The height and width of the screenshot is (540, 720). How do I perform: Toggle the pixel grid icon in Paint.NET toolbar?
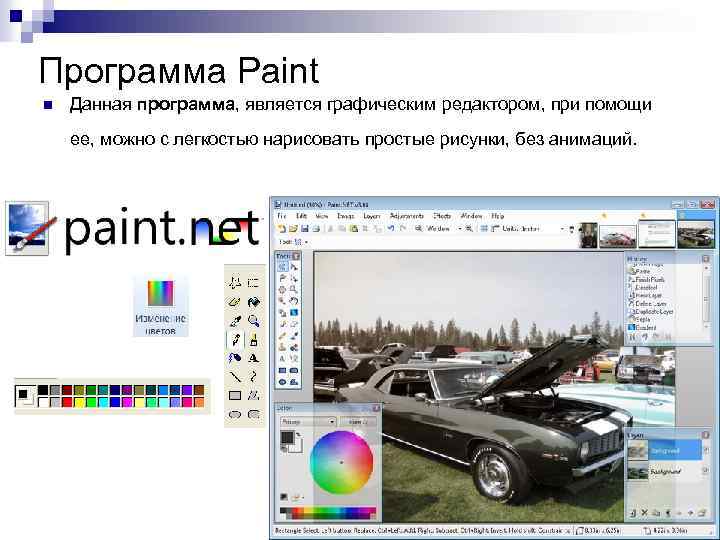click(x=484, y=228)
